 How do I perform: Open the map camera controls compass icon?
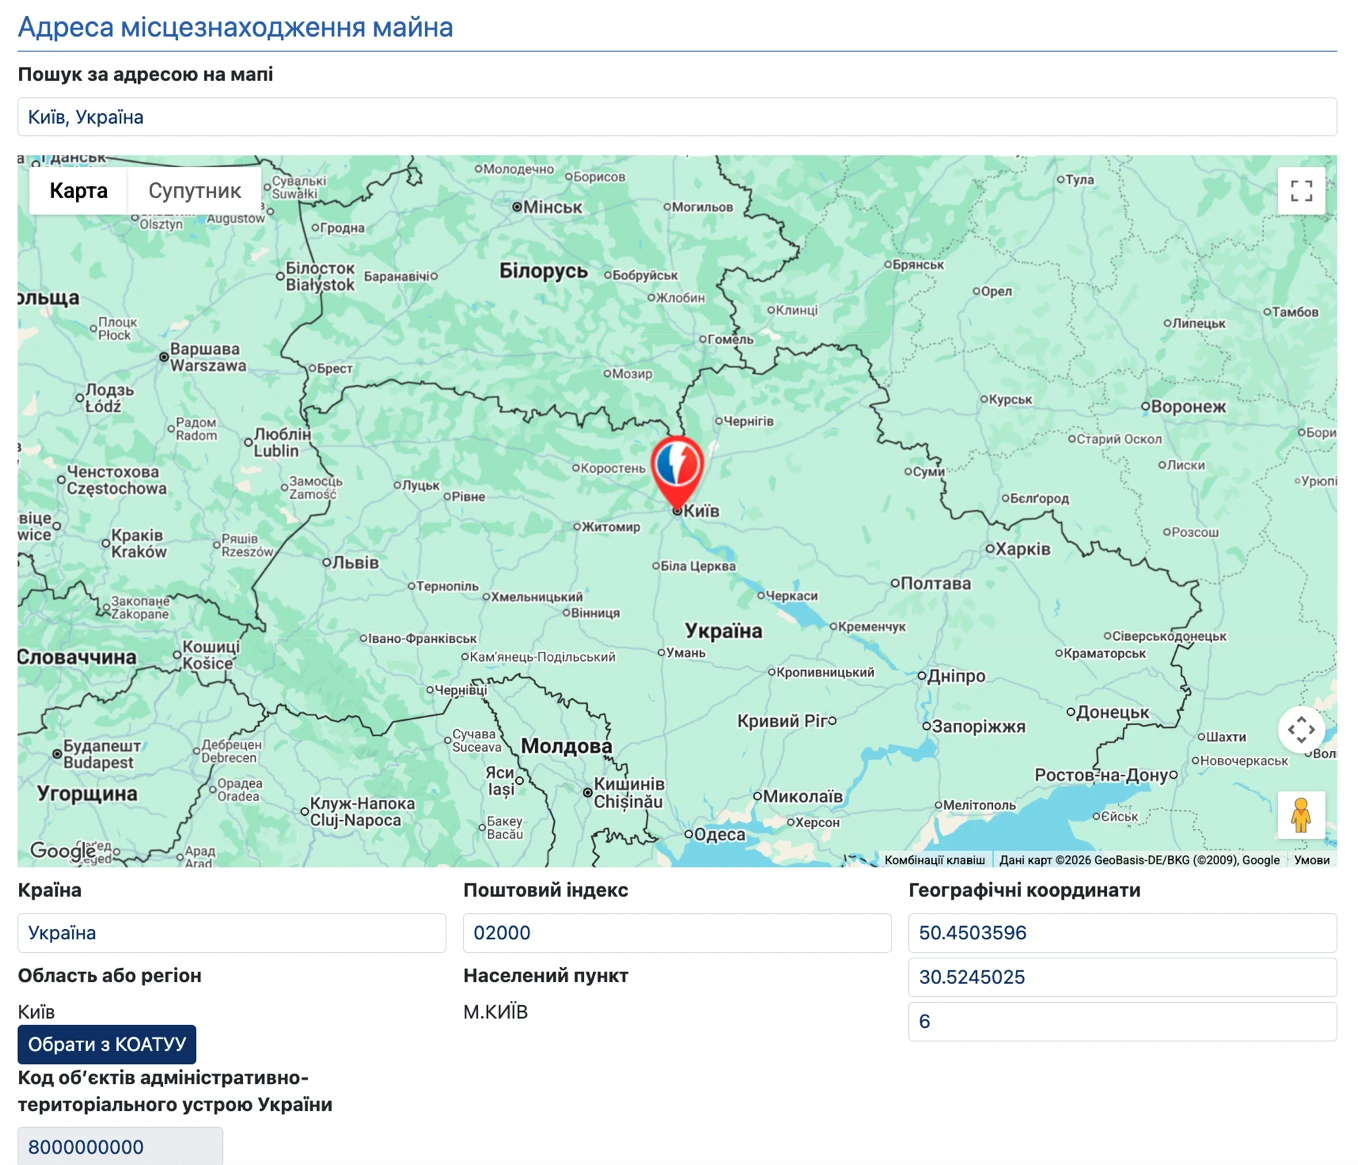coord(1301,730)
